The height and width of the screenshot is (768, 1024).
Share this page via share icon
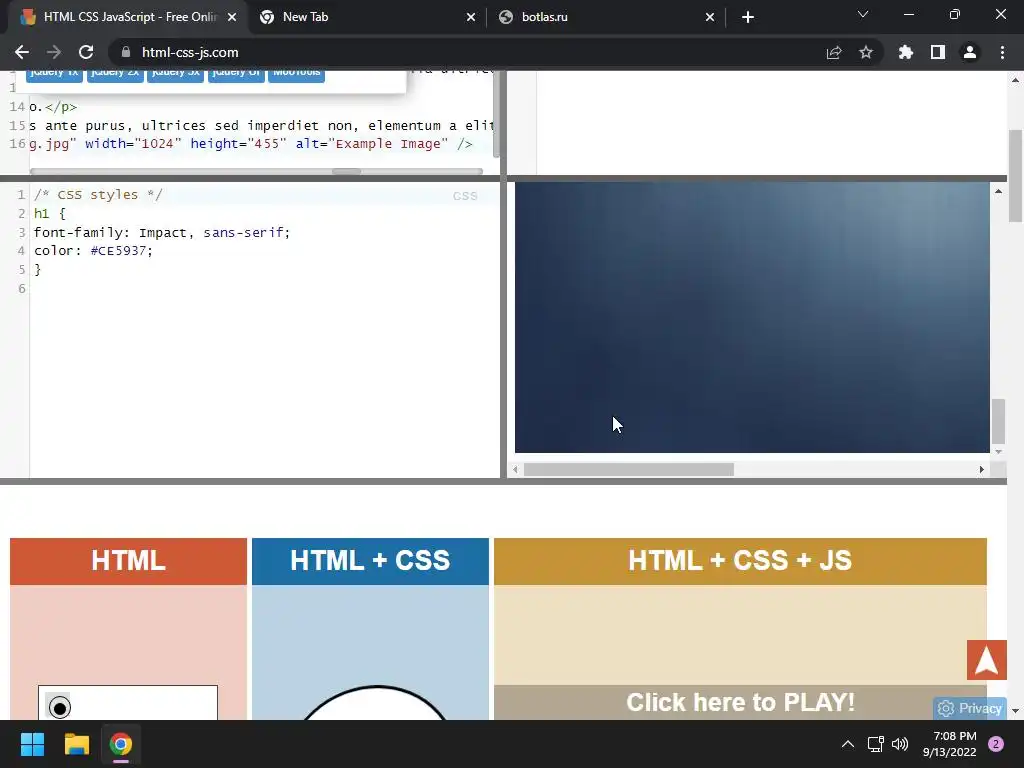[x=834, y=52]
